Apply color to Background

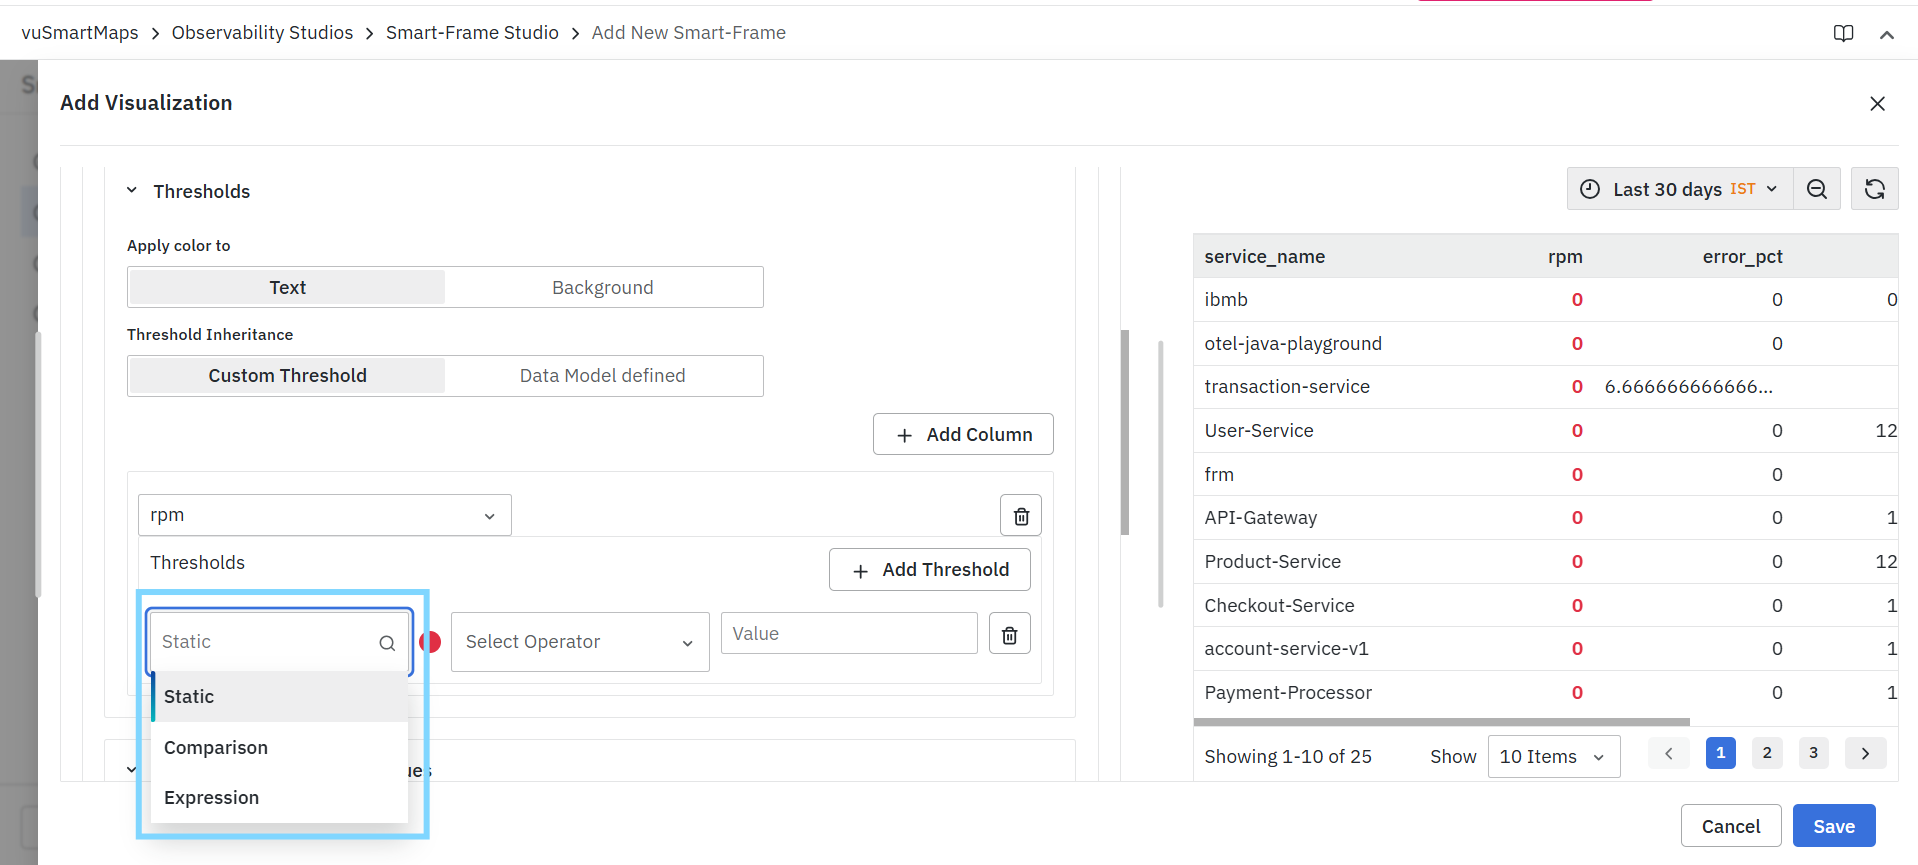point(603,288)
